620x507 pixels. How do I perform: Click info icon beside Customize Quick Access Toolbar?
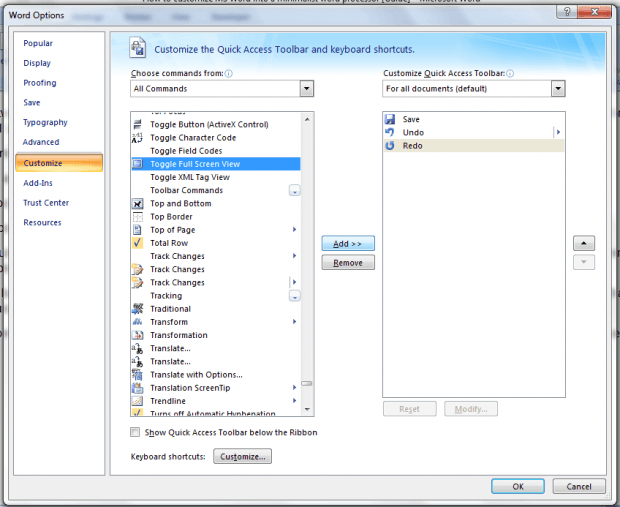click(x=510, y=74)
